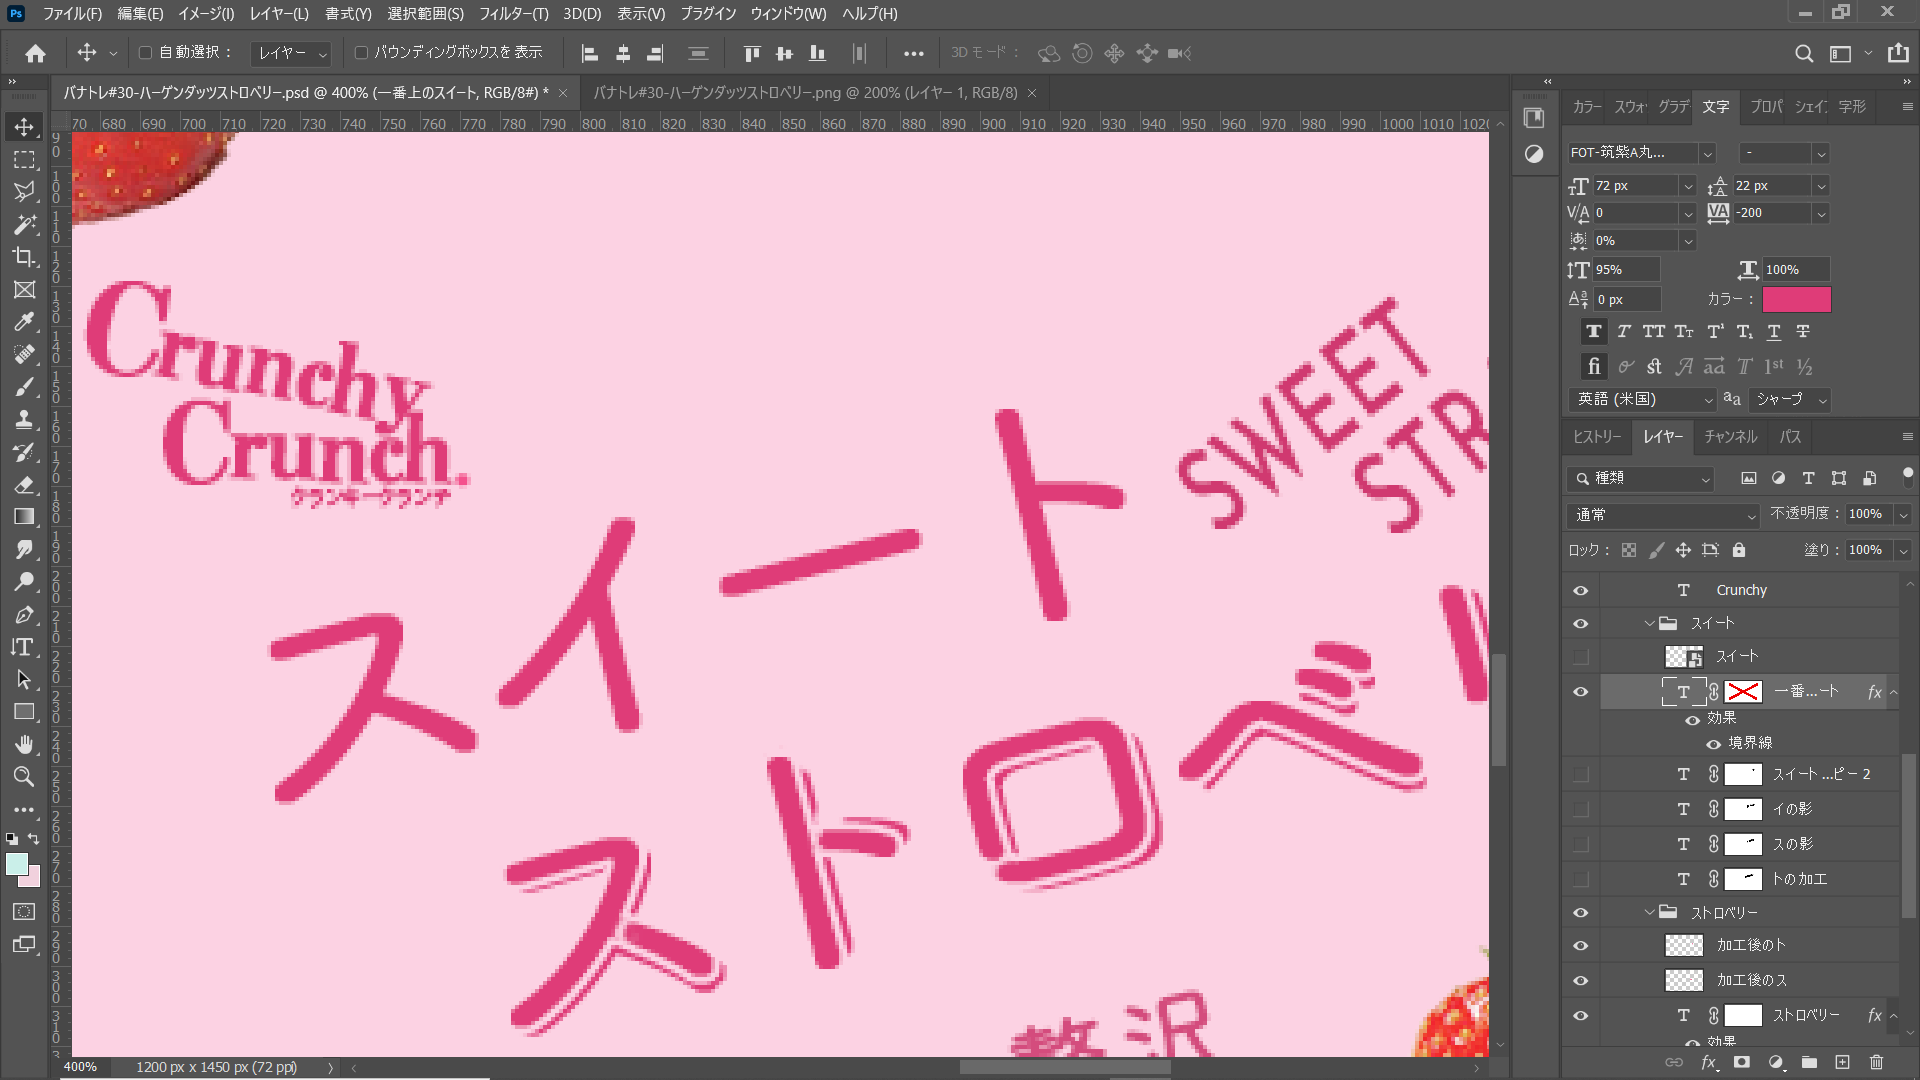Enable バウンディングボックスを表示 checkbox
This screenshot has width=1920, height=1080.
tap(361, 53)
